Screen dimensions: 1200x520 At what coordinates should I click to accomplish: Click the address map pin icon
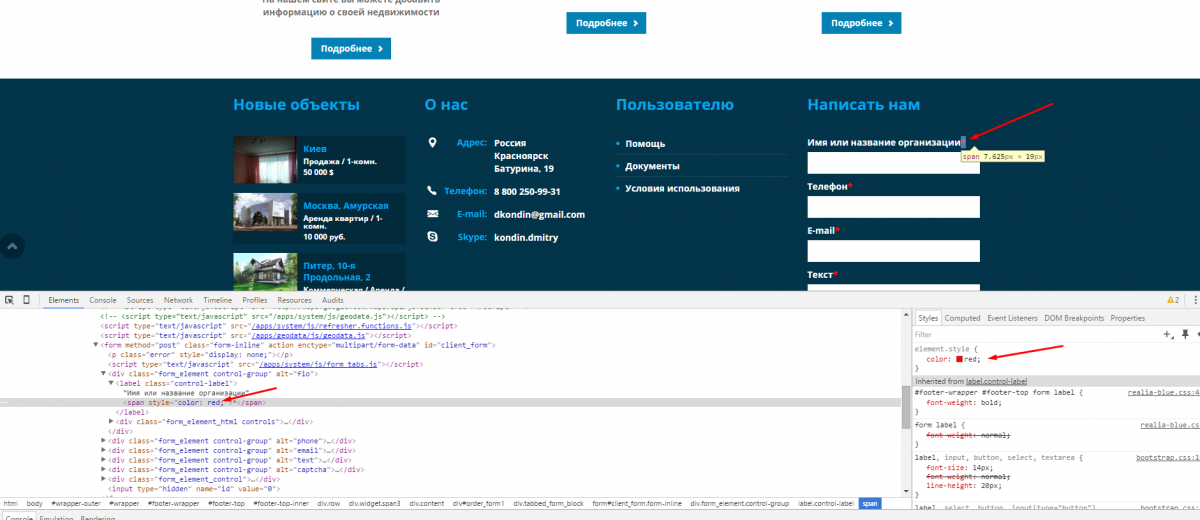click(x=432, y=143)
